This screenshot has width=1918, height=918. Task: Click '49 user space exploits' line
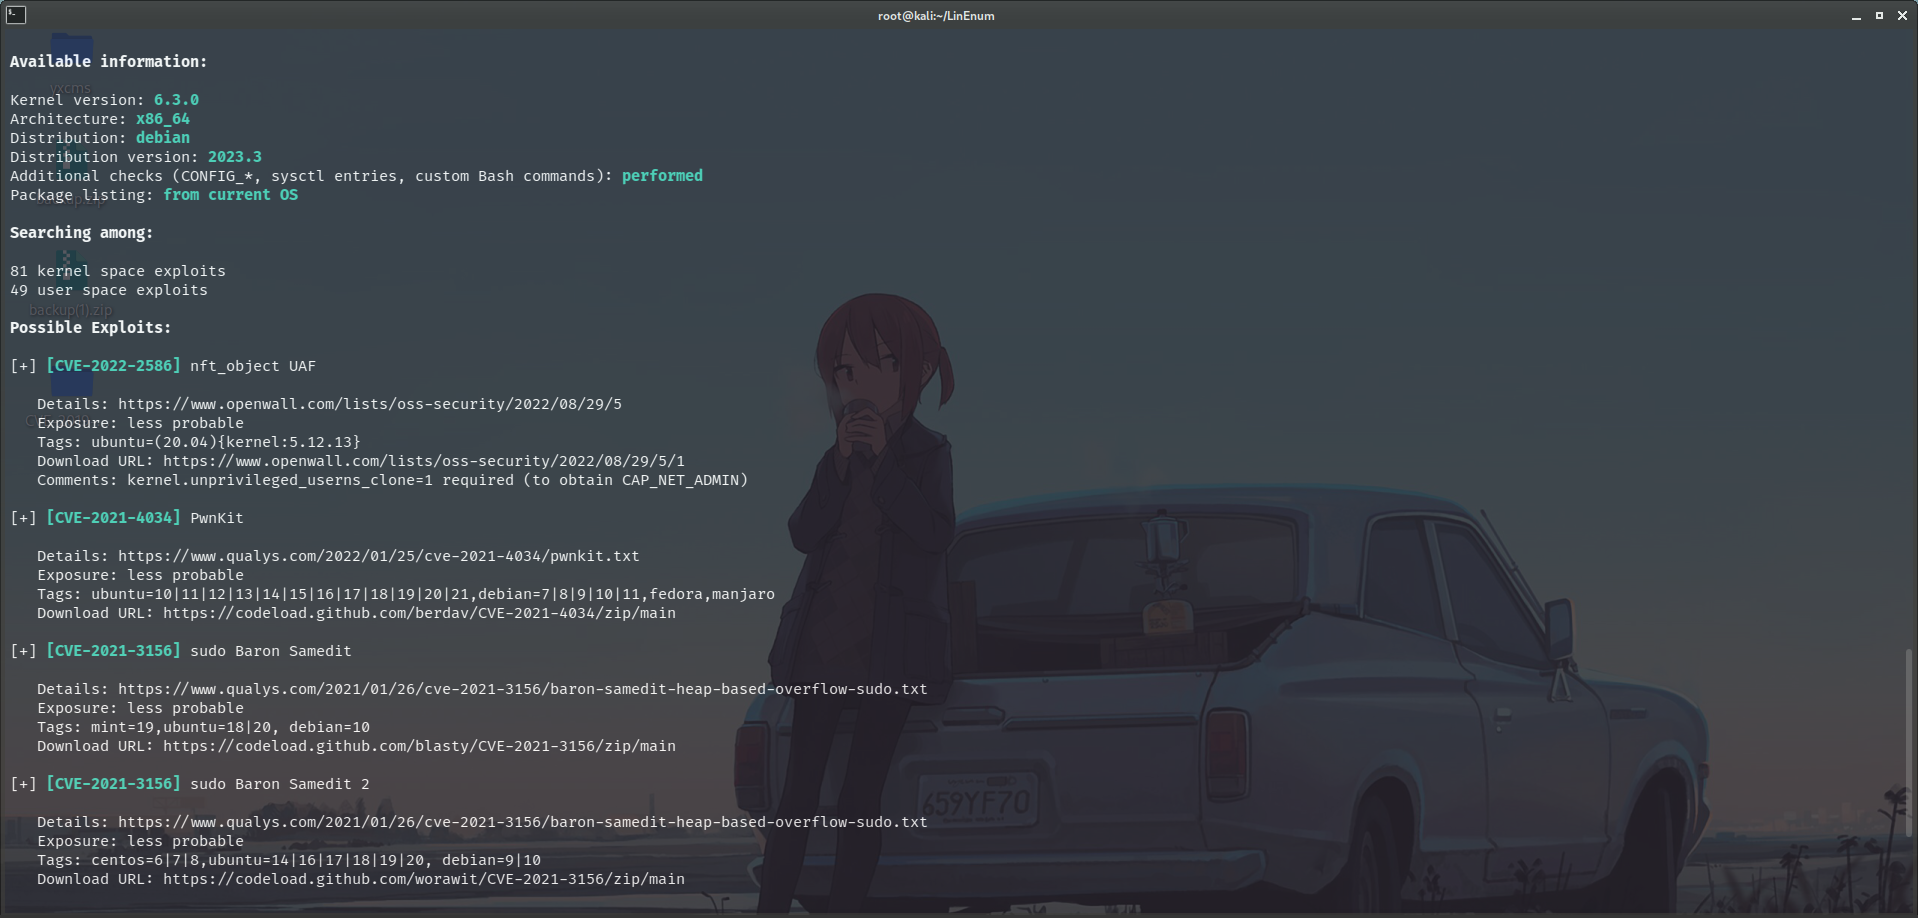tap(109, 290)
